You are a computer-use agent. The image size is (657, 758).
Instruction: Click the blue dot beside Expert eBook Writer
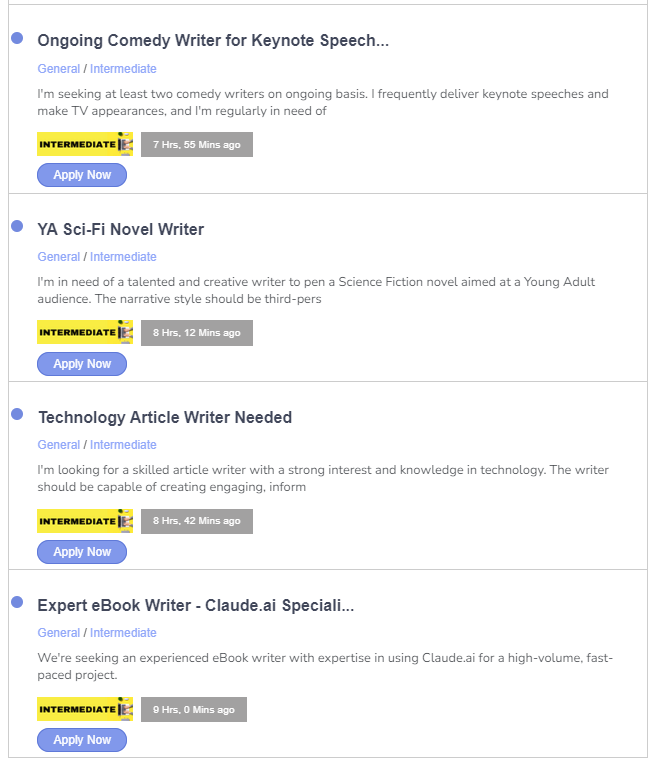(17, 602)
